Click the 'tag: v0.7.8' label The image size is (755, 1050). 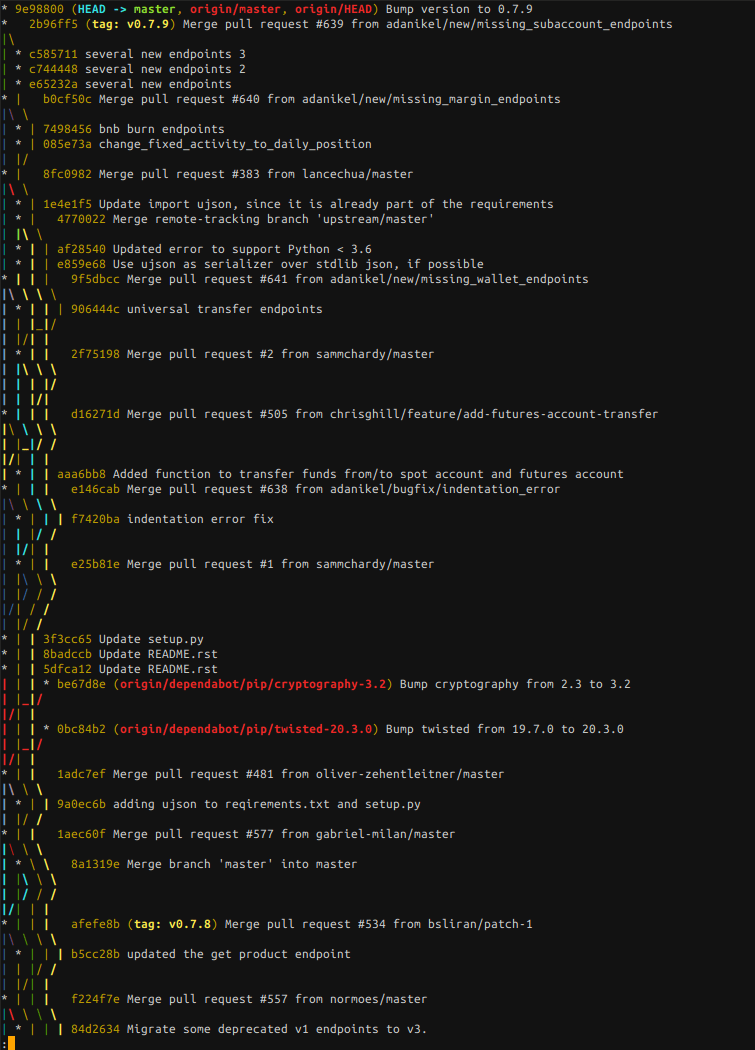tap(173, 924)
